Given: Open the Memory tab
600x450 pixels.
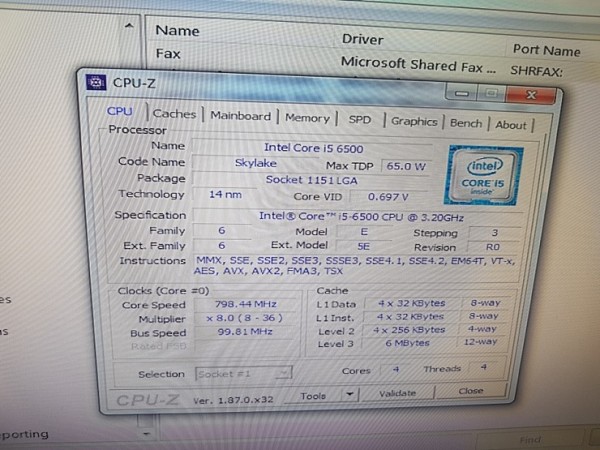Looking at the screenshot, I should (x=307, y=118).
